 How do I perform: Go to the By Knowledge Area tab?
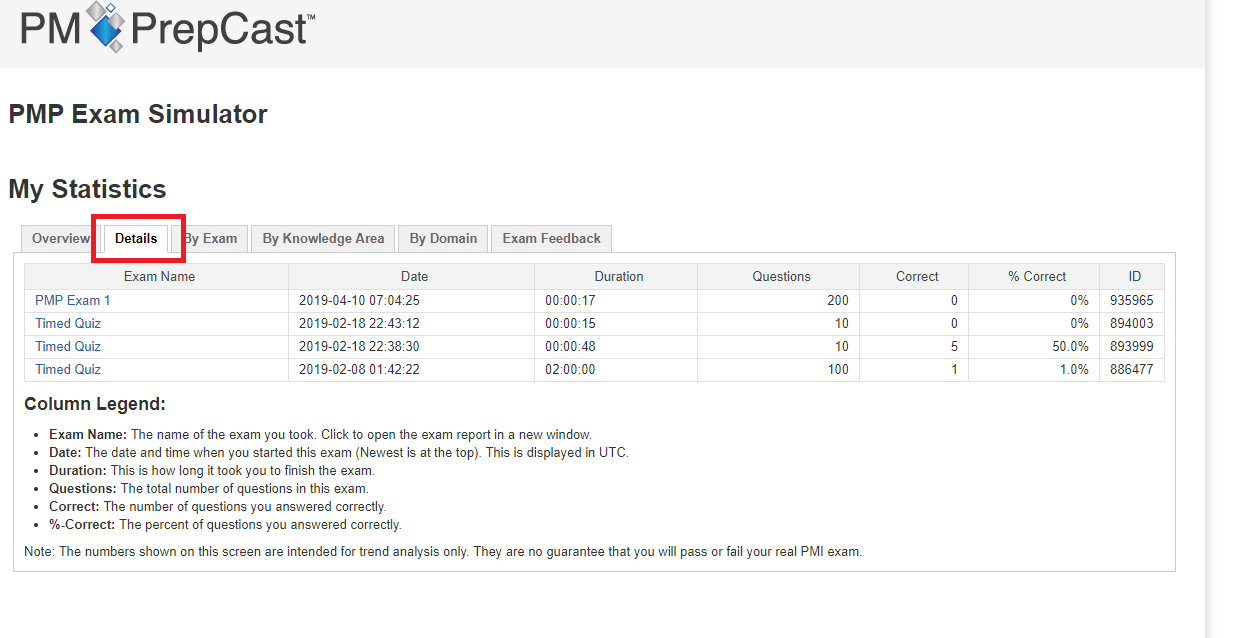click(323, 239)
